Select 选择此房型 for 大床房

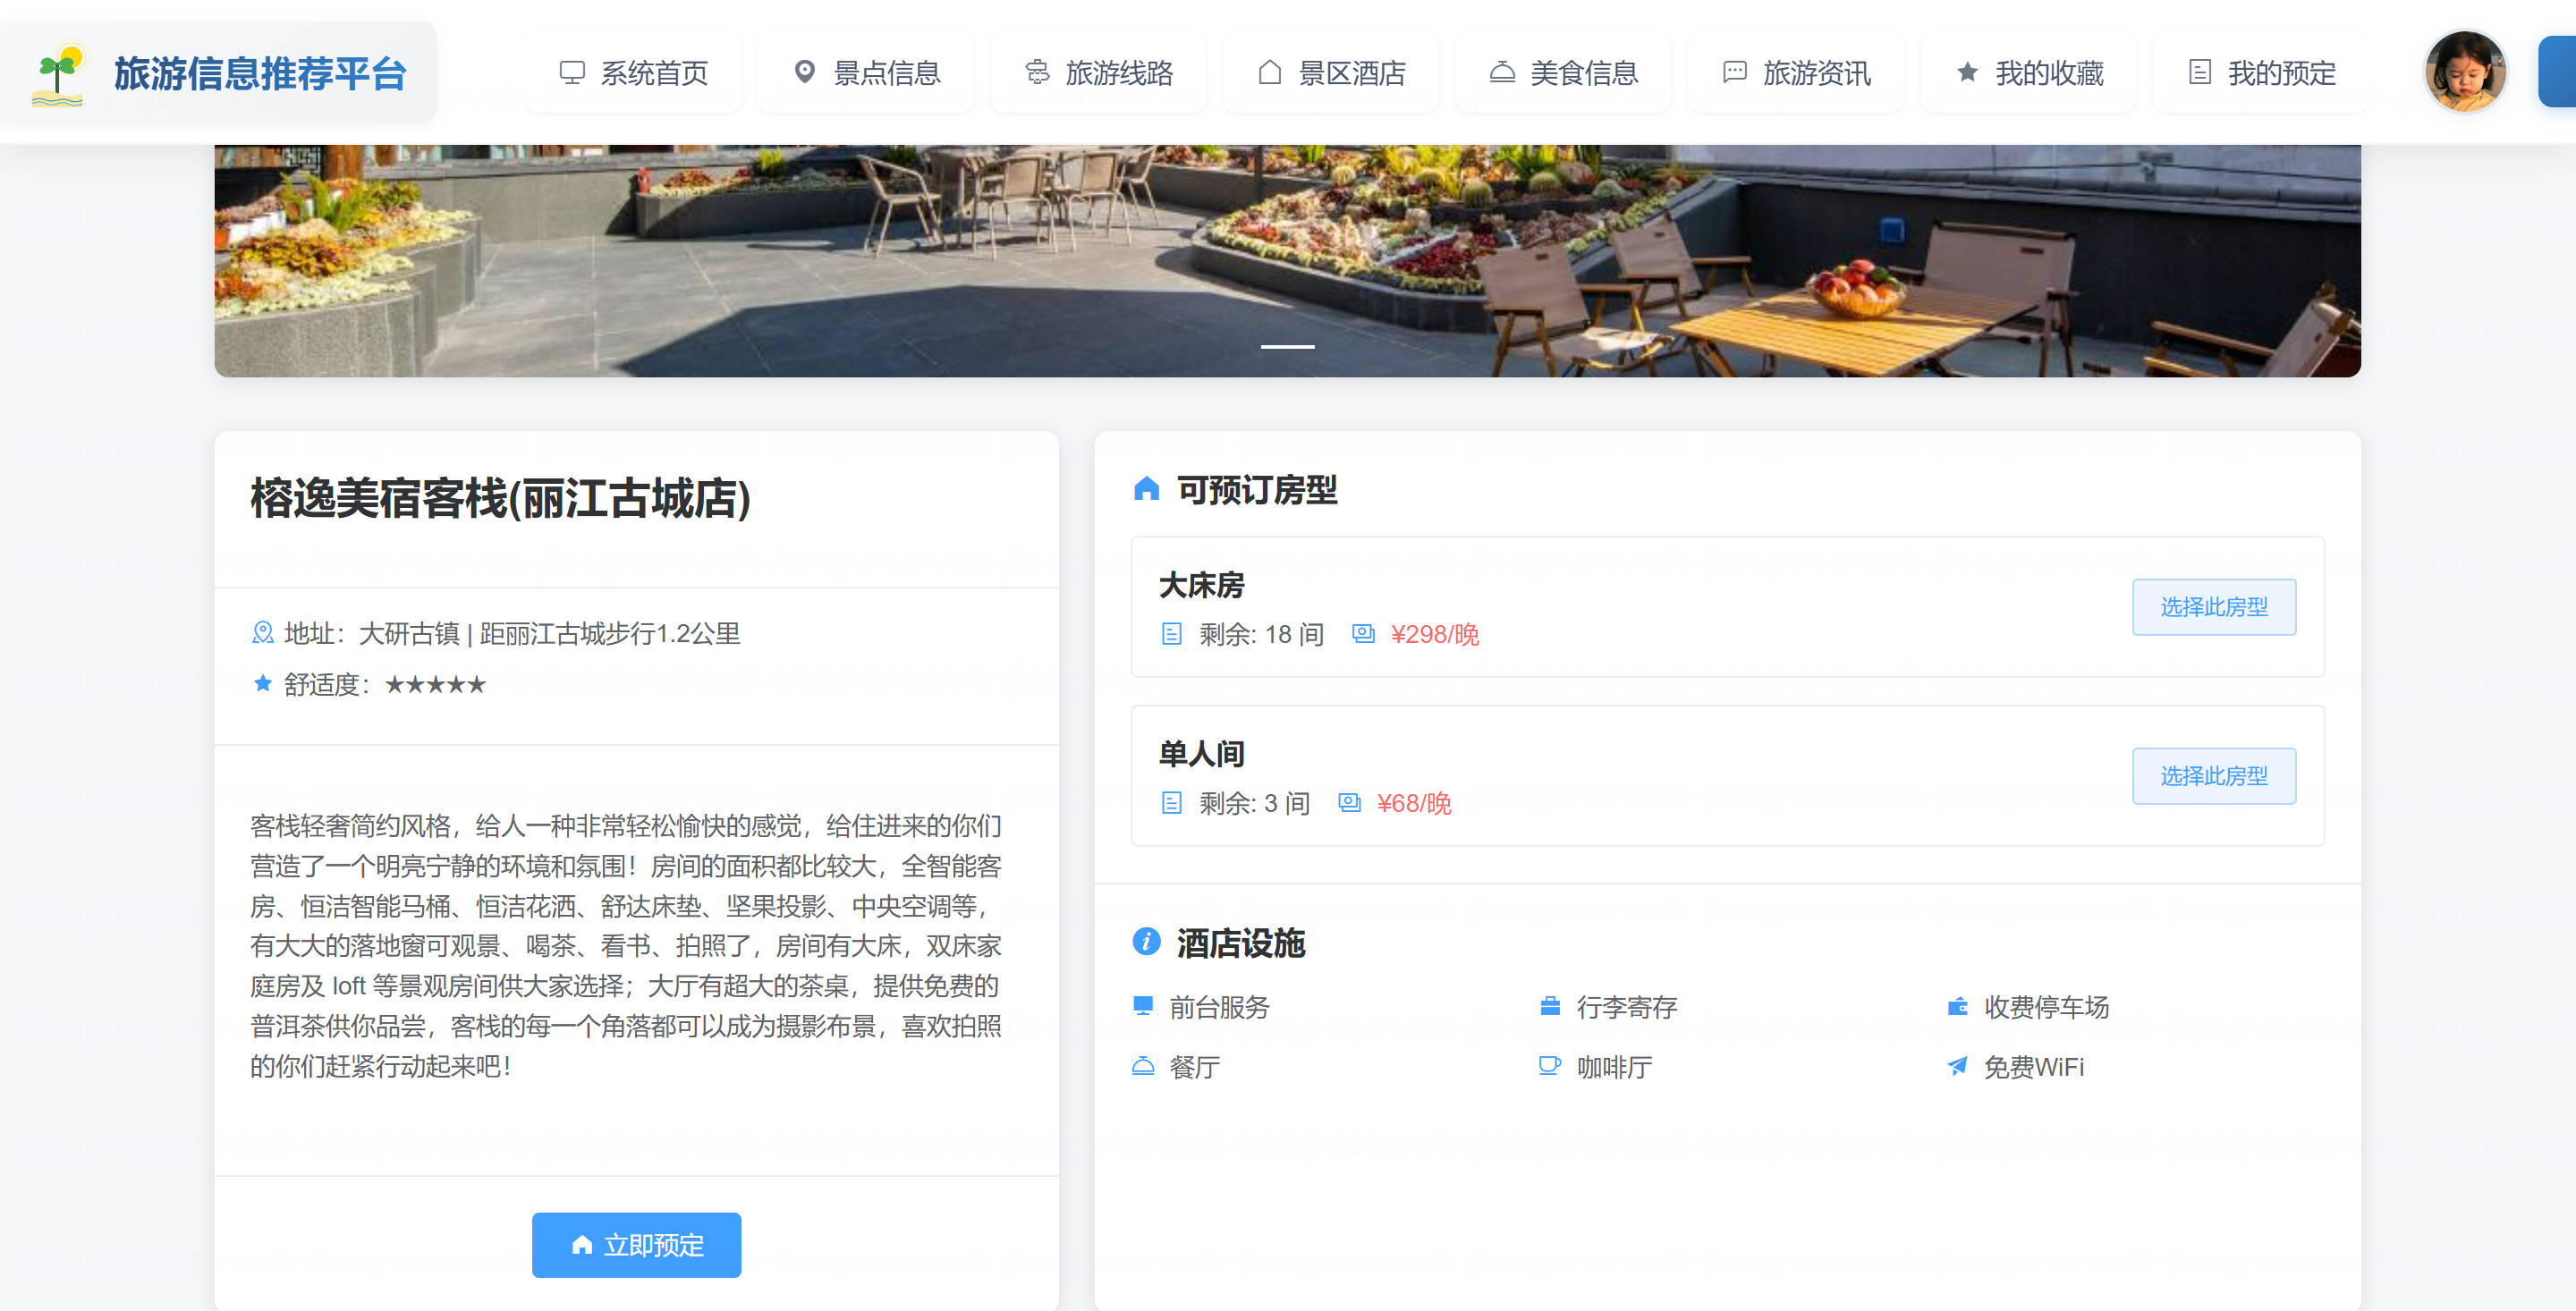[2213, 607]
